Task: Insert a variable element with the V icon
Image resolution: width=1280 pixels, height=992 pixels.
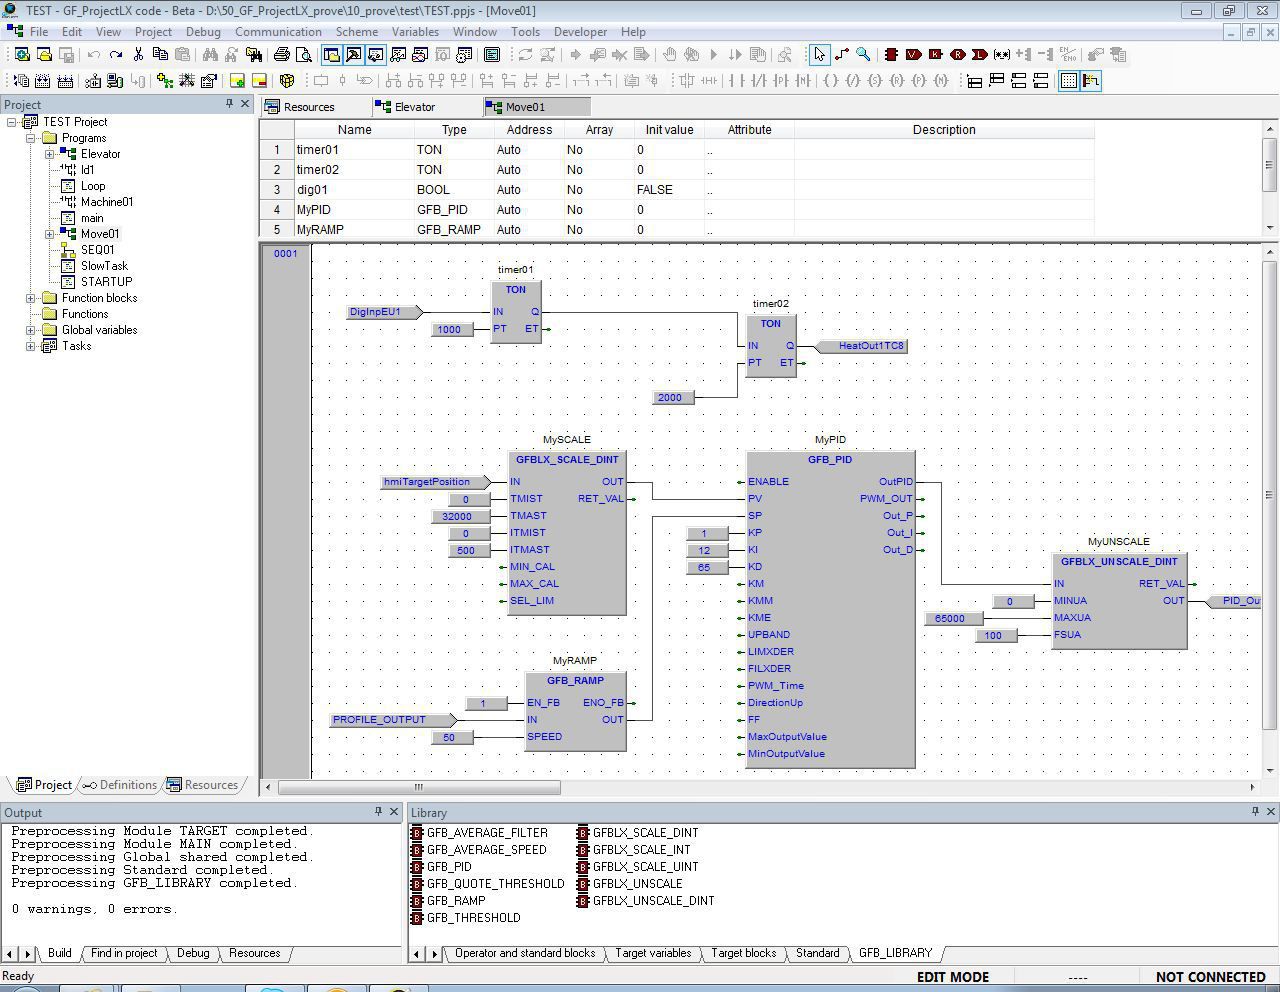Action: [x=913, y=54]
